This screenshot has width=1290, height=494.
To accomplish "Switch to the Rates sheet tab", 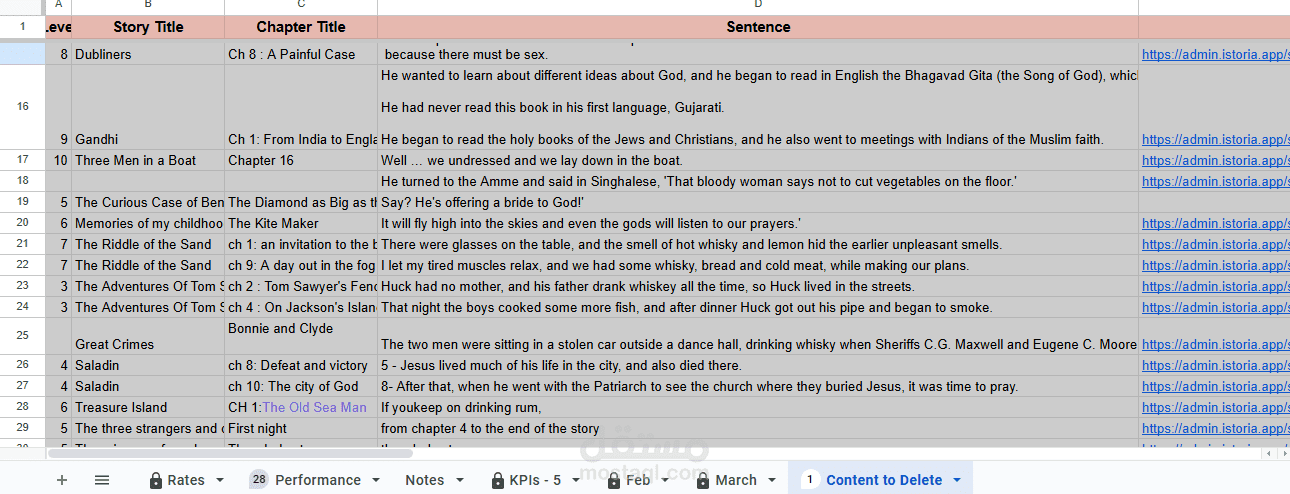I will tap(186, 480).
